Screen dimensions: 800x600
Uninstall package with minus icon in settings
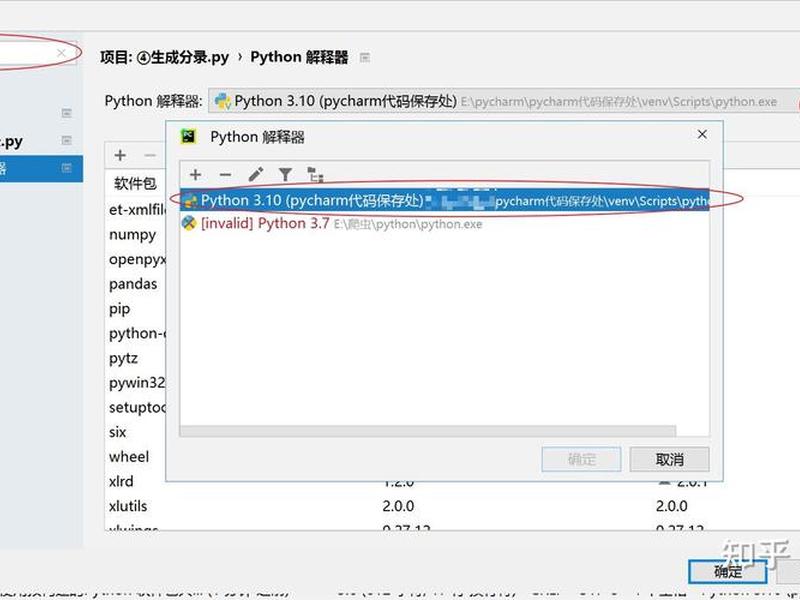click(x=150, y=155)
